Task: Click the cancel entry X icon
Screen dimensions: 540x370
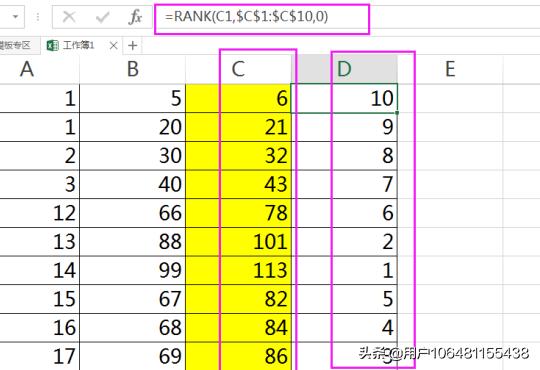Action: [69, 17]
